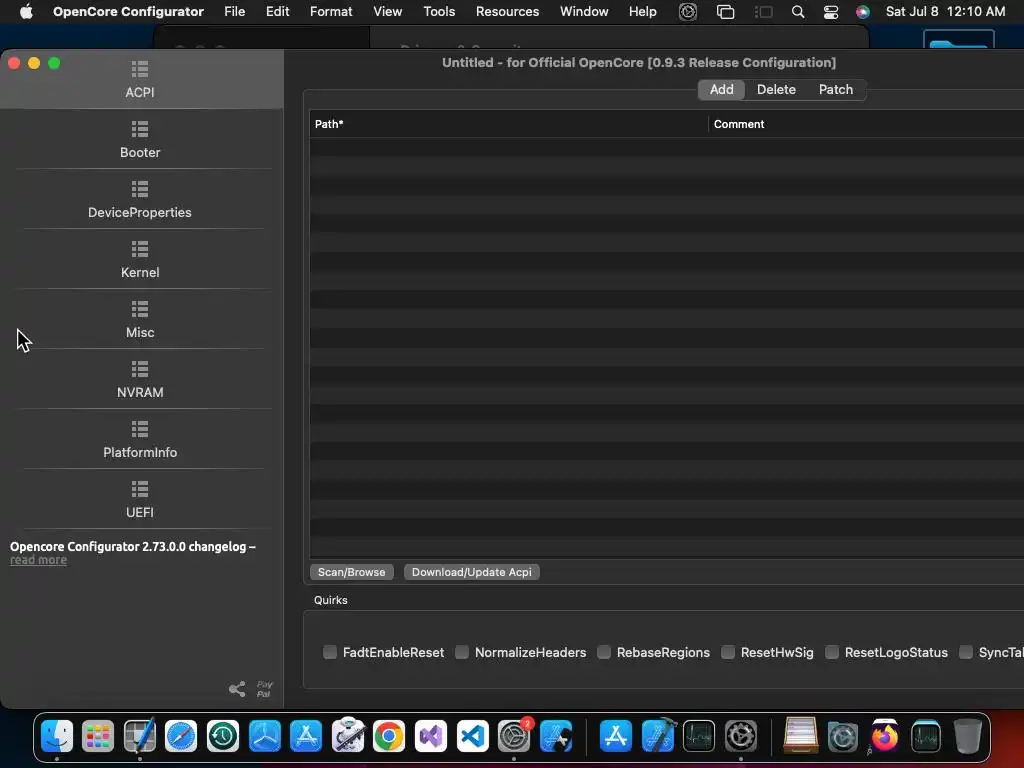1024x768 pixels.
Task: Open System Preferences with badge in dock
Action: click(515, 736)
